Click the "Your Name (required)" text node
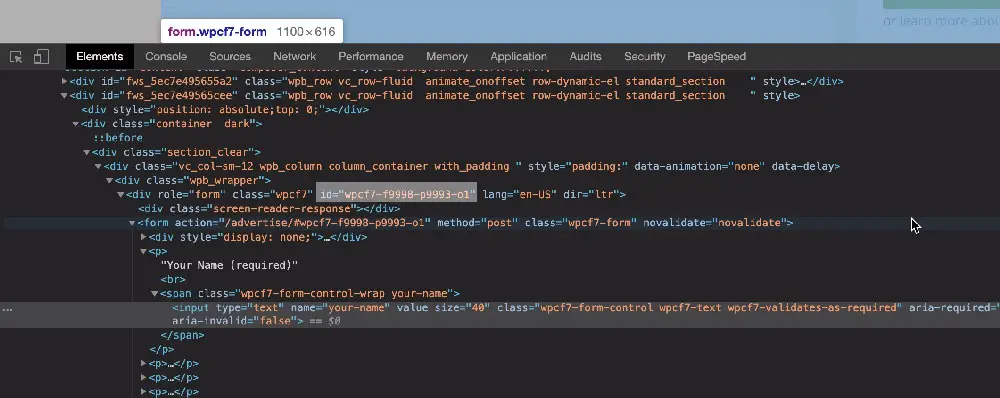Screen dimensions: 1000x398 click(x=230, y=265)
